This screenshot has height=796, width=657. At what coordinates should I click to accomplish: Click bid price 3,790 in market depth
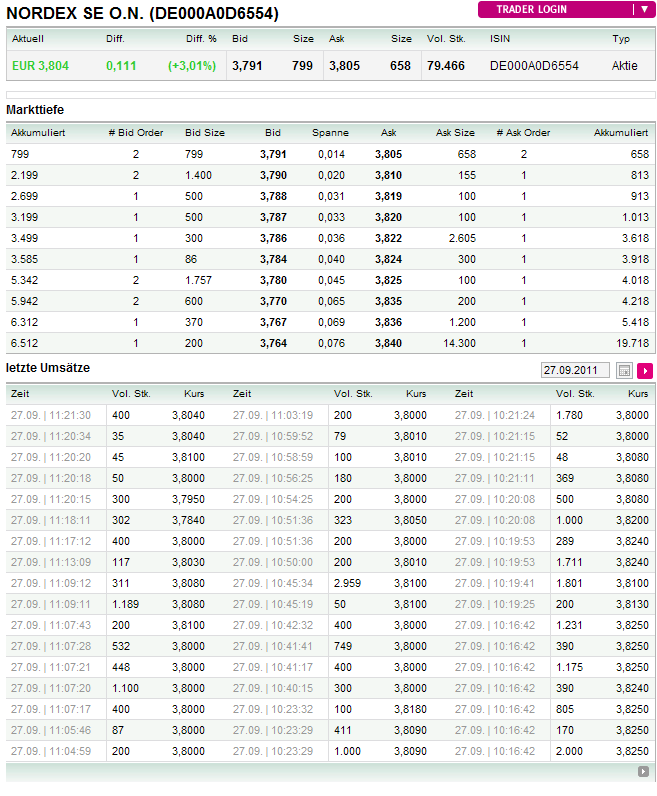point(273,175)
